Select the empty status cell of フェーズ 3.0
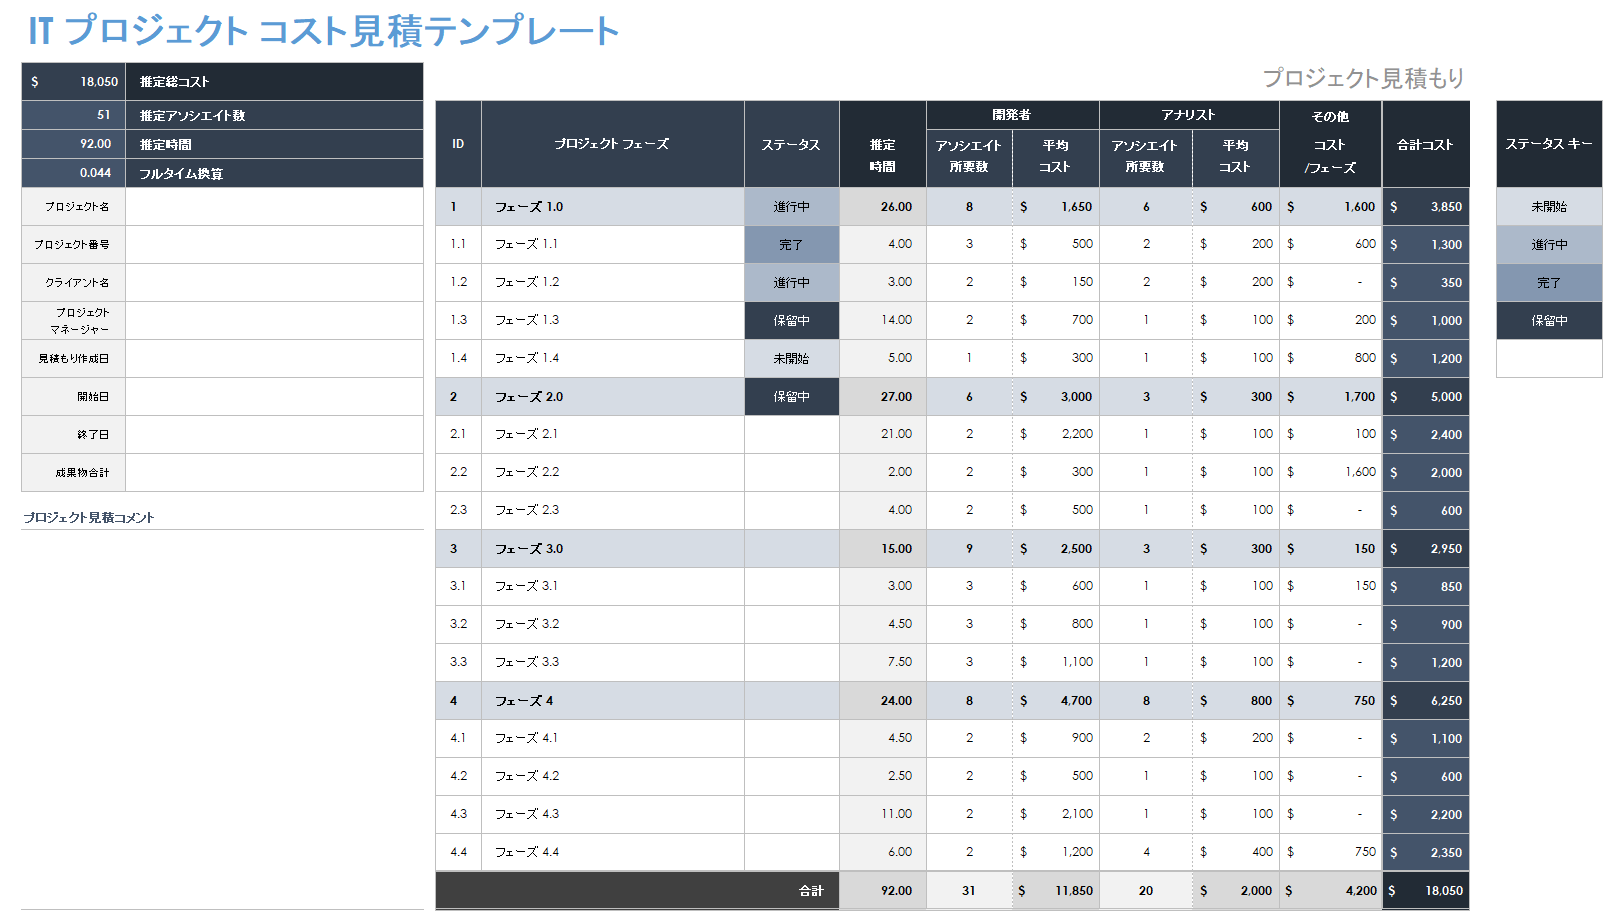This screenshot has height=921, width=1622. pos(791,549)
